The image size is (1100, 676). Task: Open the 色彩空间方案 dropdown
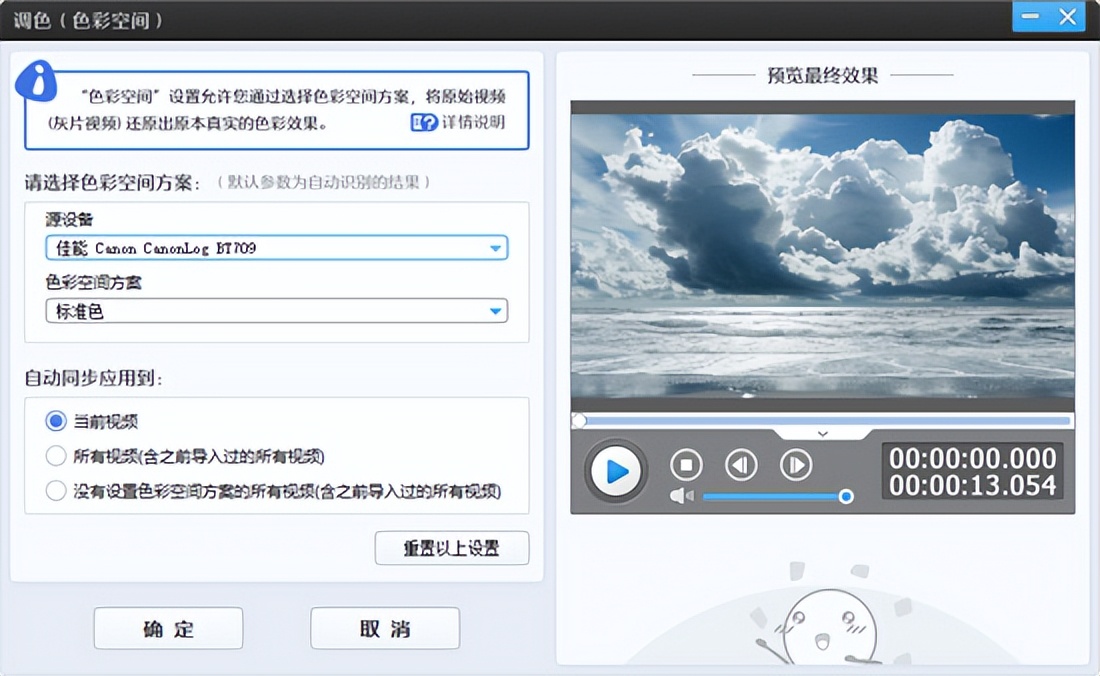(276, 311)
